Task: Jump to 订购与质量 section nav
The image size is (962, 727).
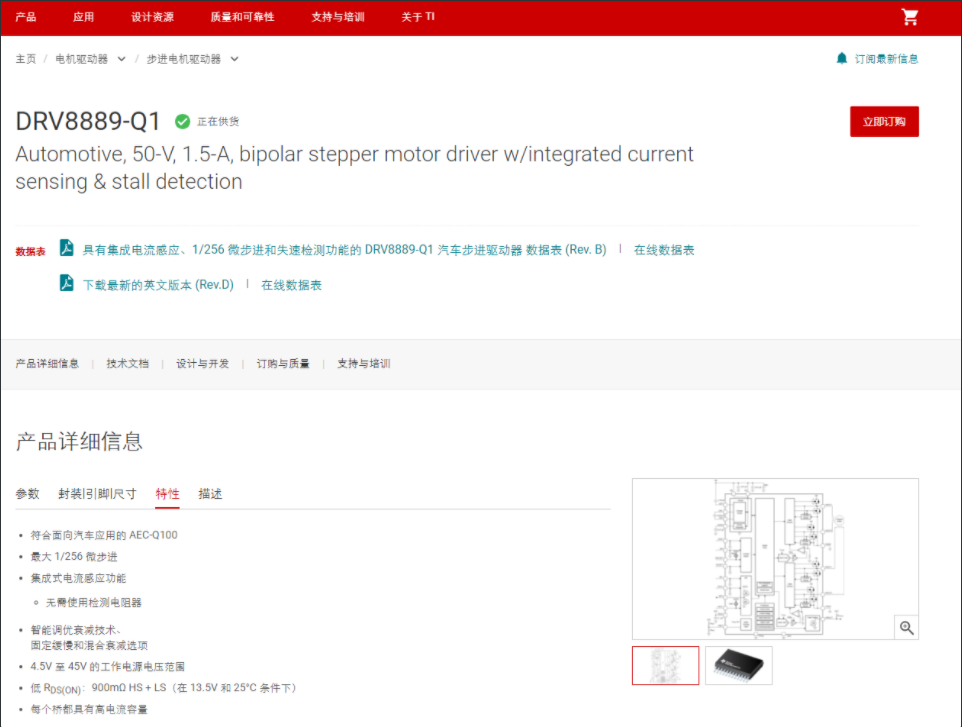Action: coord(283,364)
